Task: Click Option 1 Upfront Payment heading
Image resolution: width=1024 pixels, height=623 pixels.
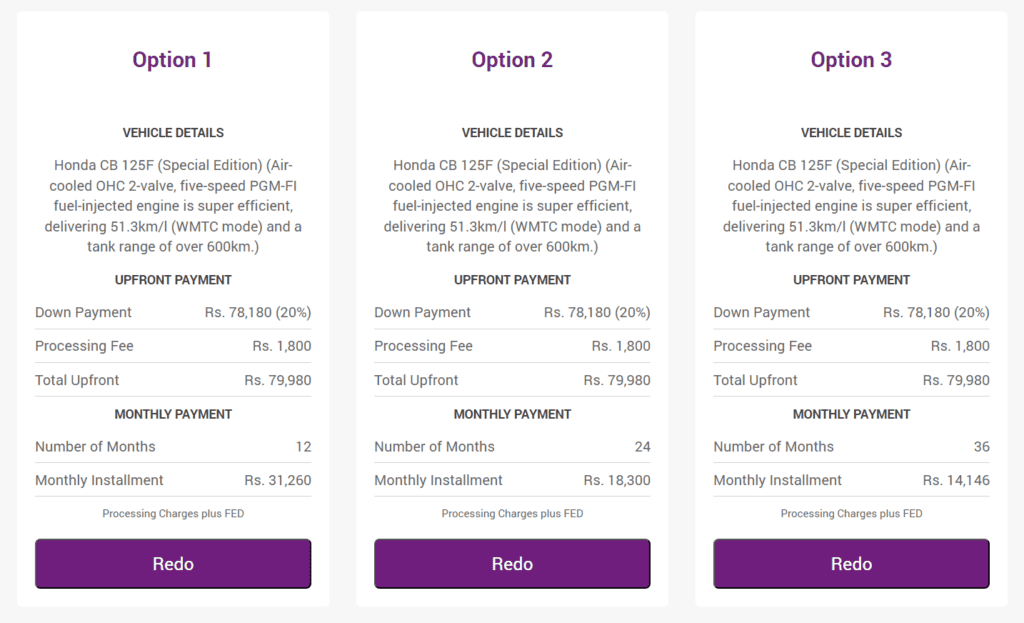Action: (x=173, y=280)
